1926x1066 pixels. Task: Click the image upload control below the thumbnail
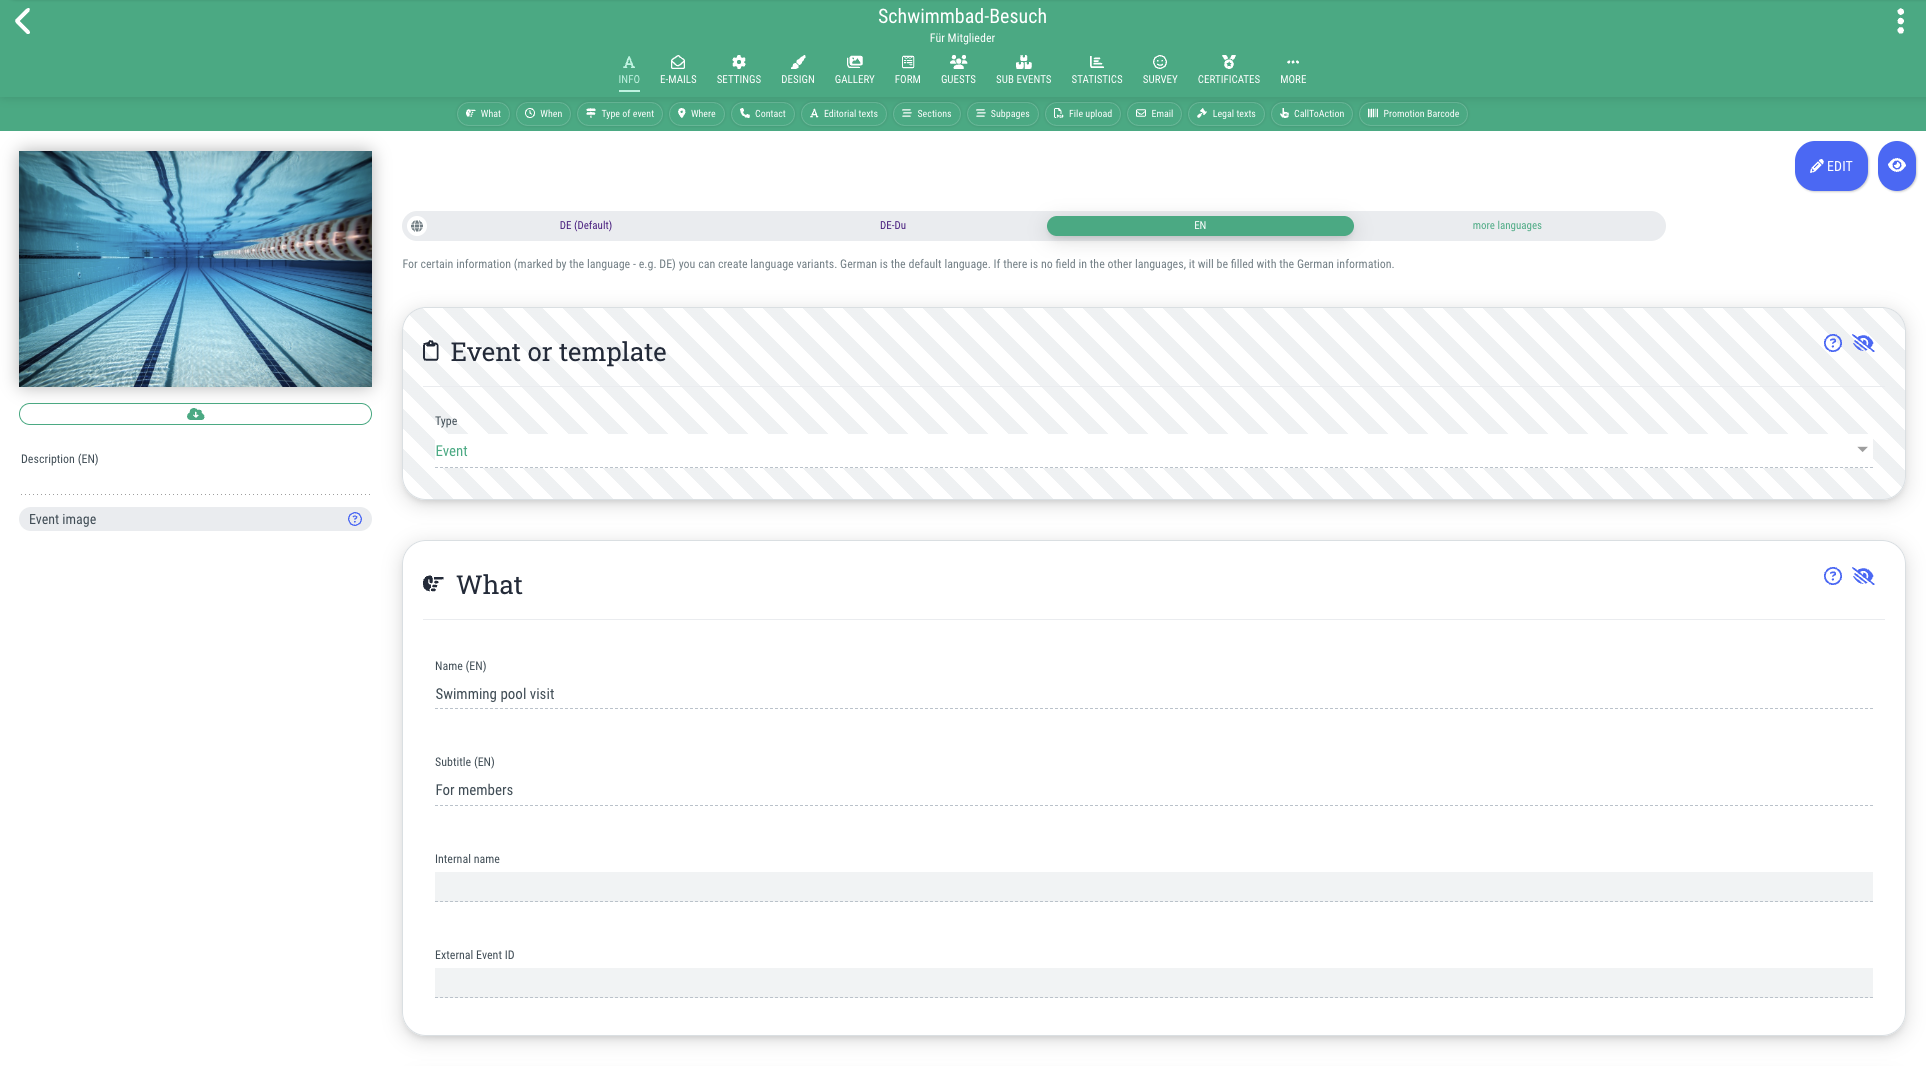(x=195, y=413)
